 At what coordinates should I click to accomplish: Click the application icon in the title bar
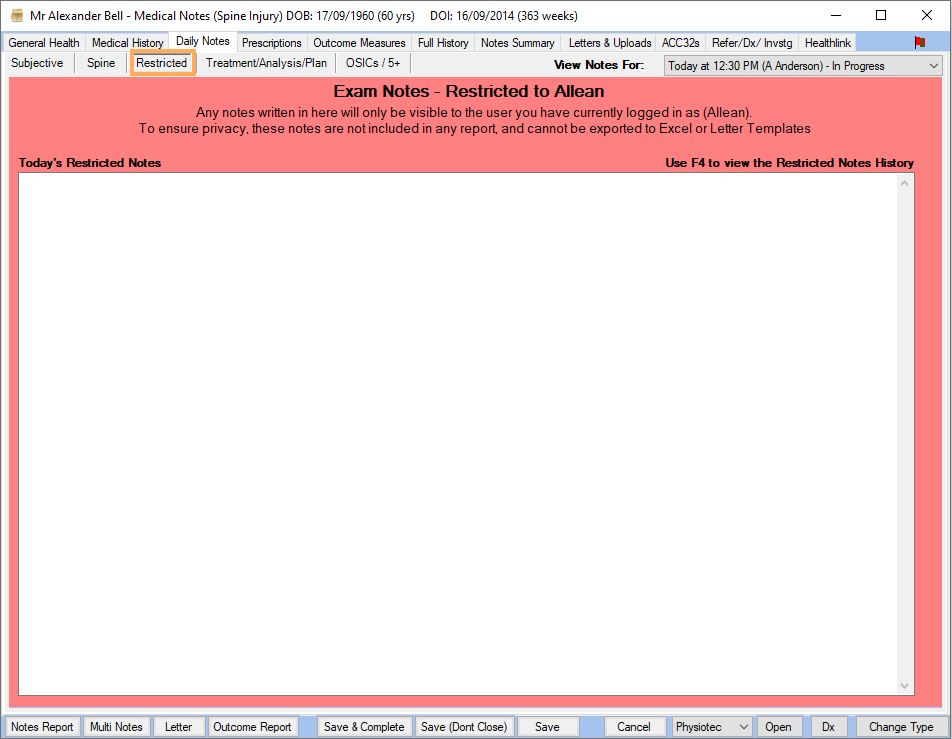[x=15, y=15]
